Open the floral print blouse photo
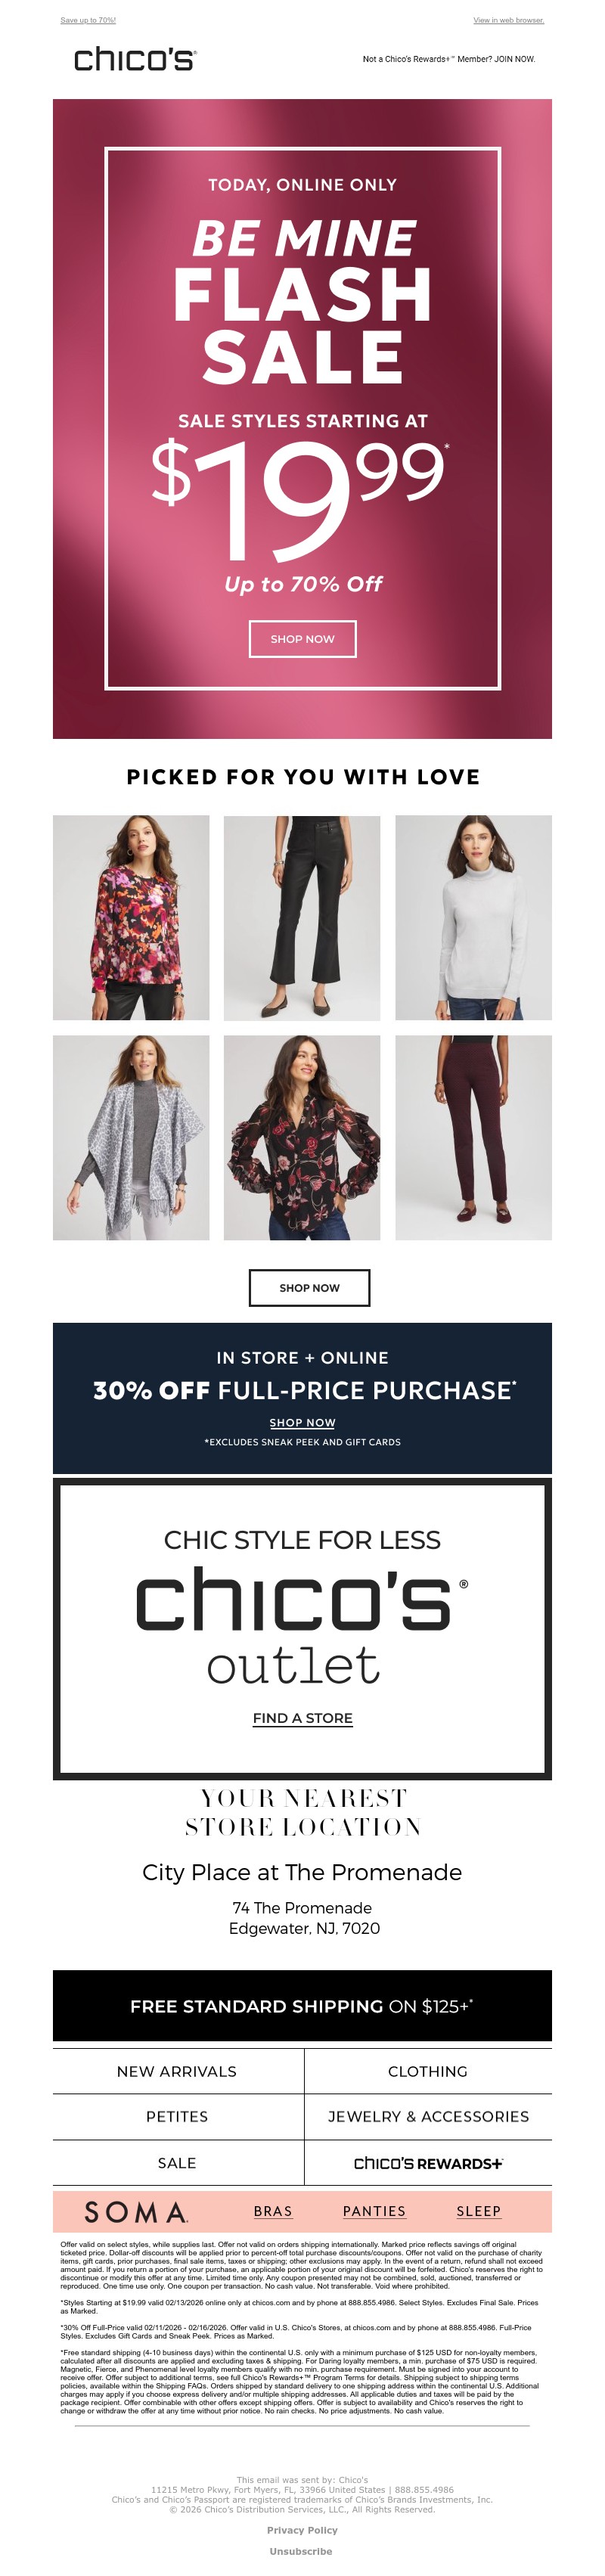605x2576 pixels. 131,918
